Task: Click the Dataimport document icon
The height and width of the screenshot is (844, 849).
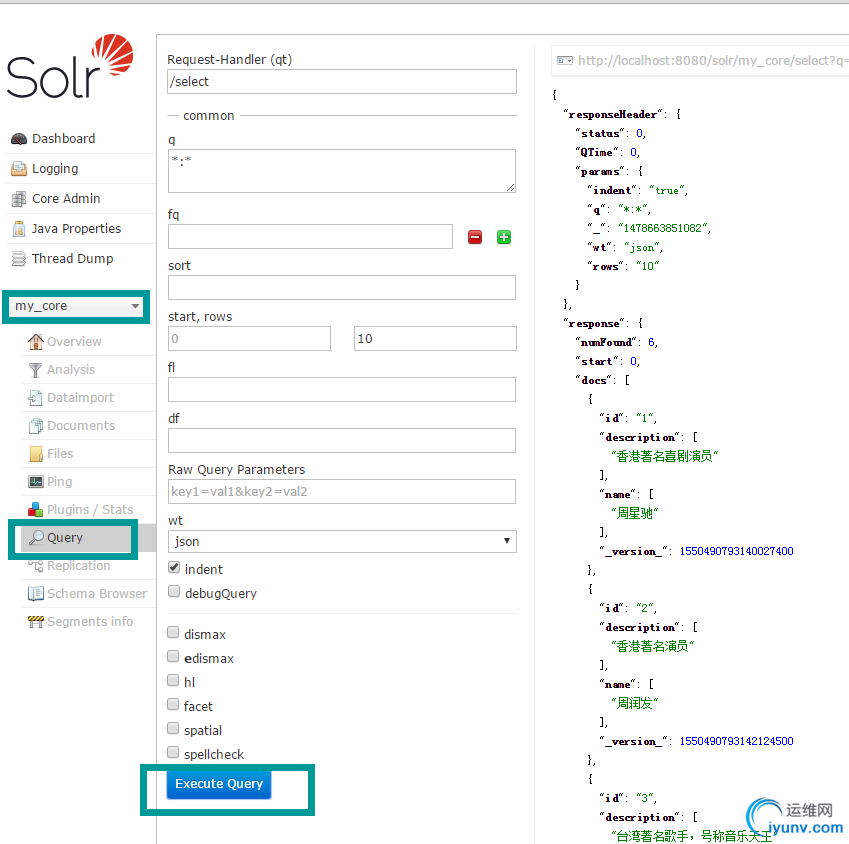Action: click(36, 398)
